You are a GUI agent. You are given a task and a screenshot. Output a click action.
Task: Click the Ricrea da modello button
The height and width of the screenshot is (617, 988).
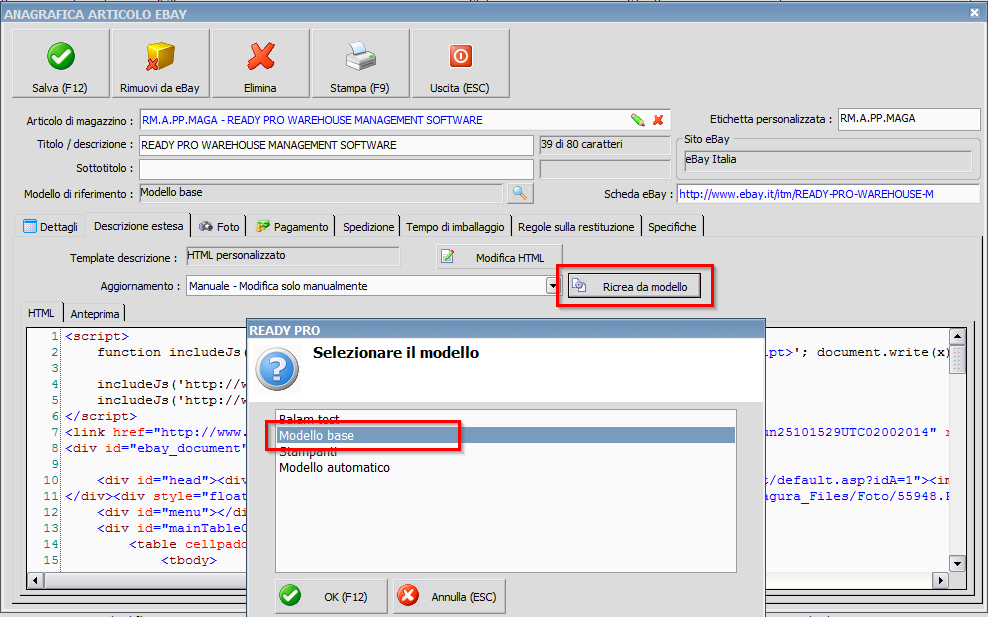click(635, 287)
